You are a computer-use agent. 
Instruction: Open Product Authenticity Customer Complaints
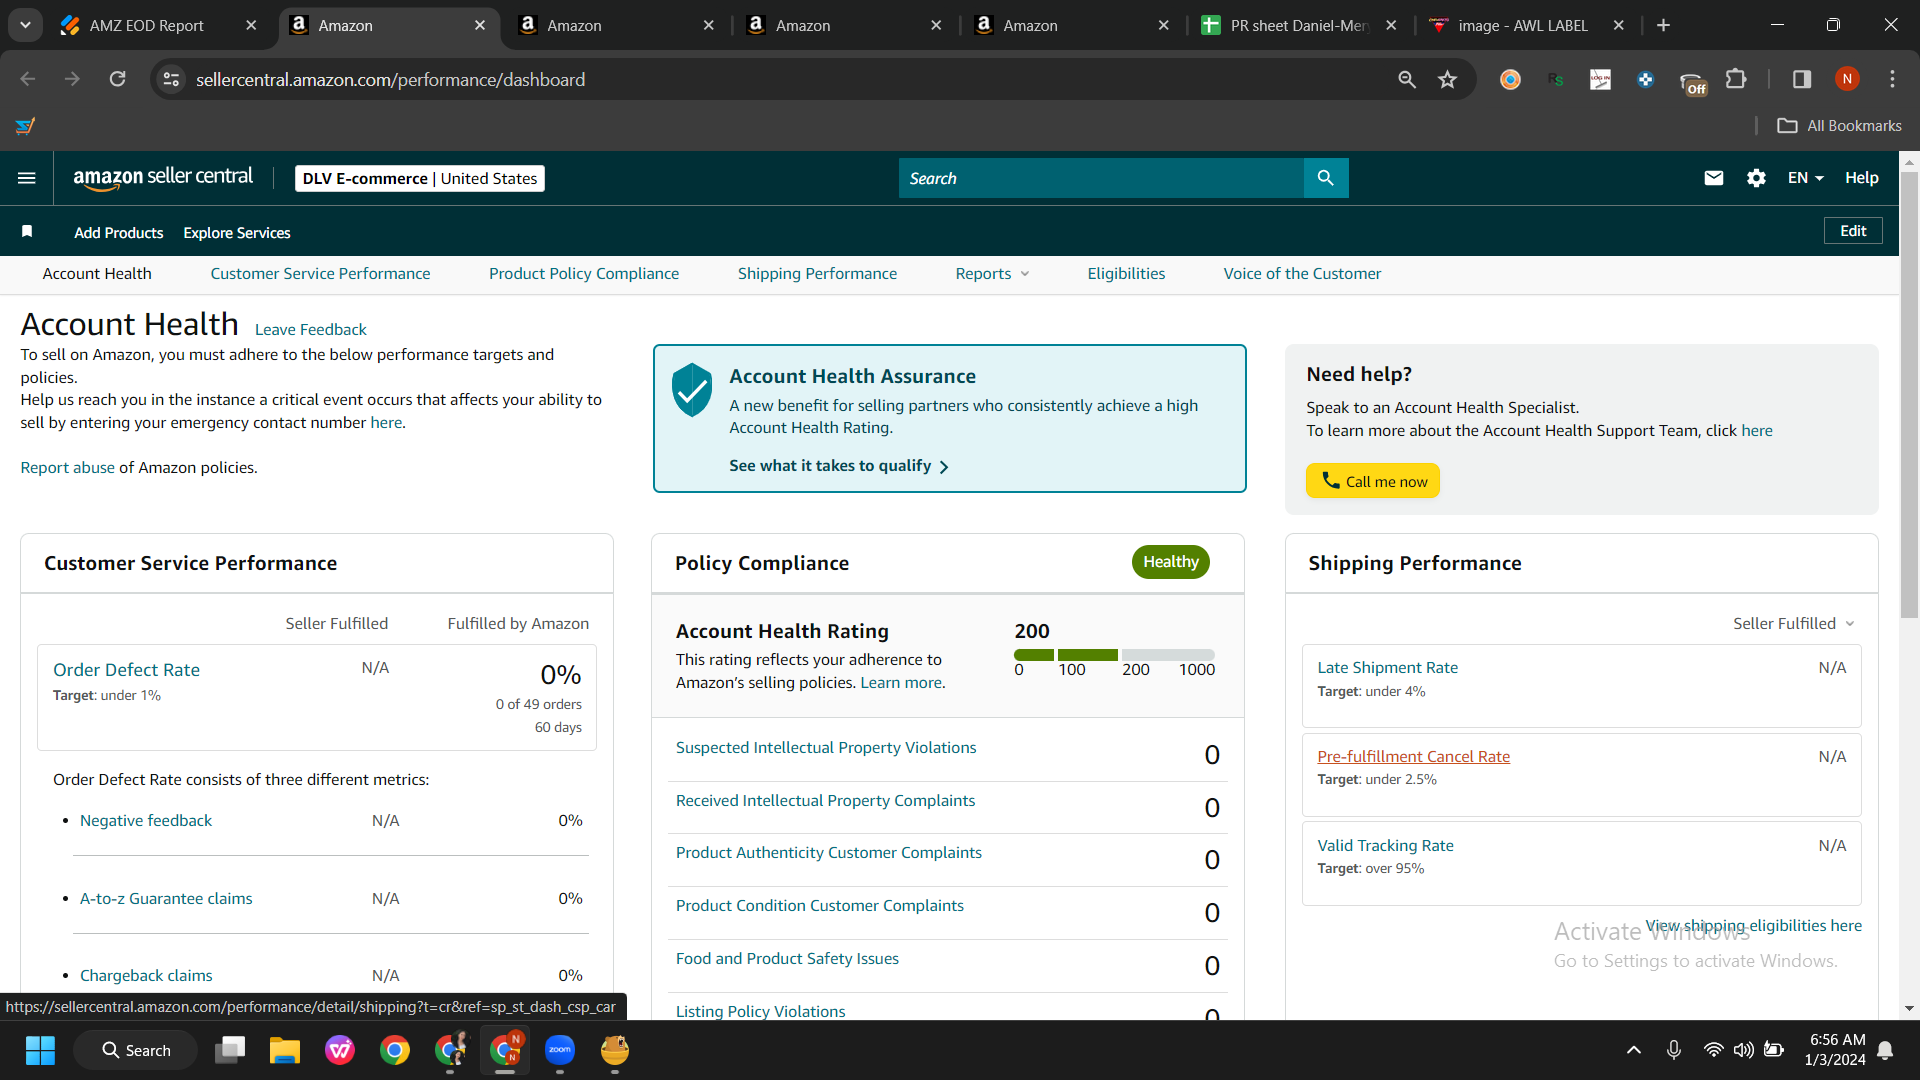828,853
